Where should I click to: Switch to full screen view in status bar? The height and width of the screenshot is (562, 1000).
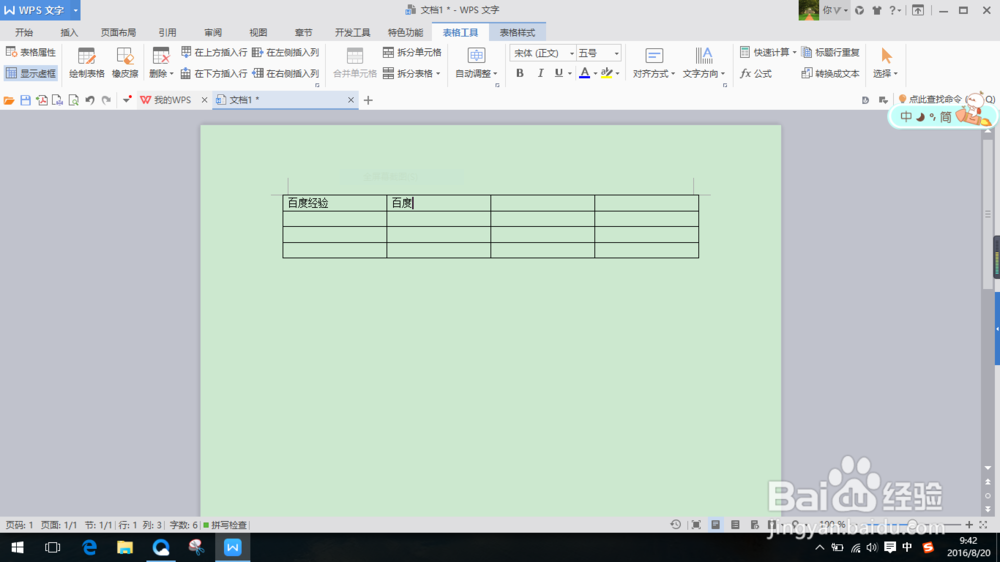click(696, 524)
